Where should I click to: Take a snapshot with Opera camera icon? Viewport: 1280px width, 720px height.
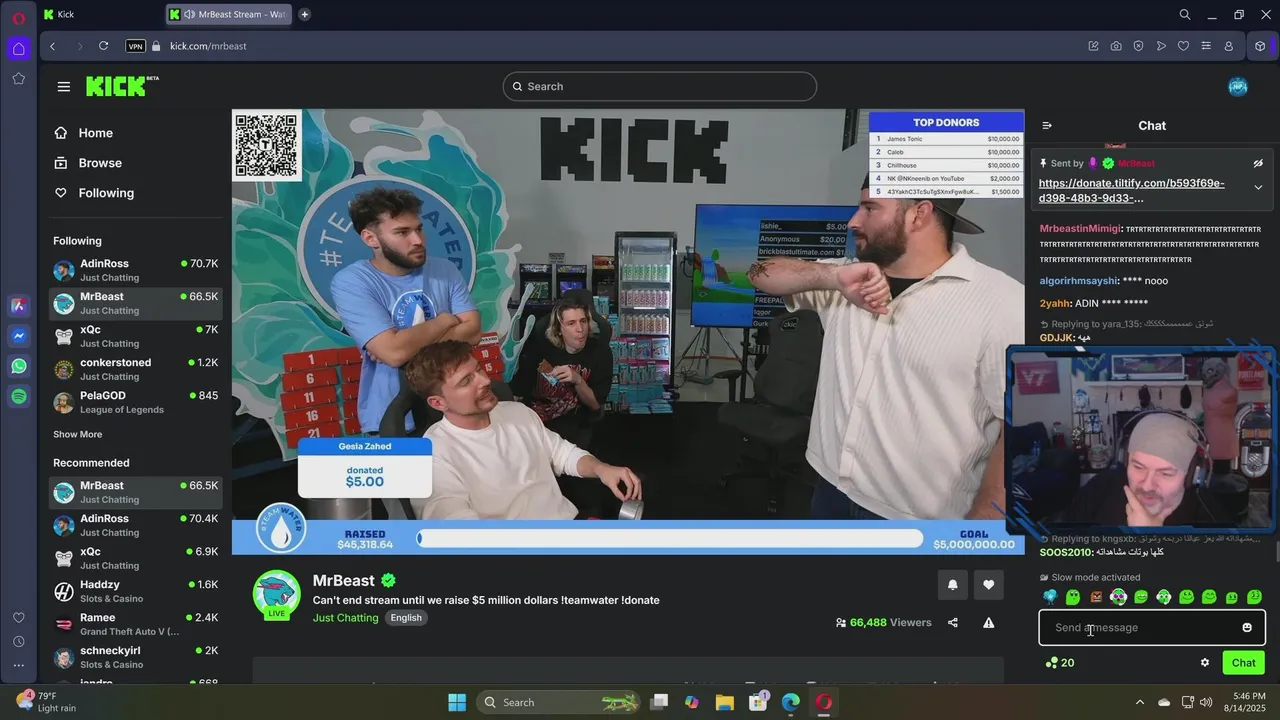(x=1116, y=46)
